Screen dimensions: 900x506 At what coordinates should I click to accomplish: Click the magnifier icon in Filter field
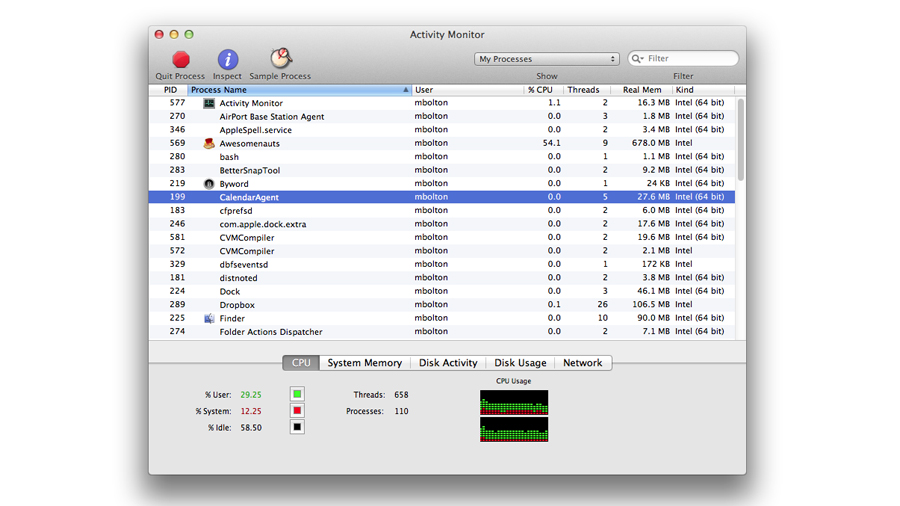[637, 59]
